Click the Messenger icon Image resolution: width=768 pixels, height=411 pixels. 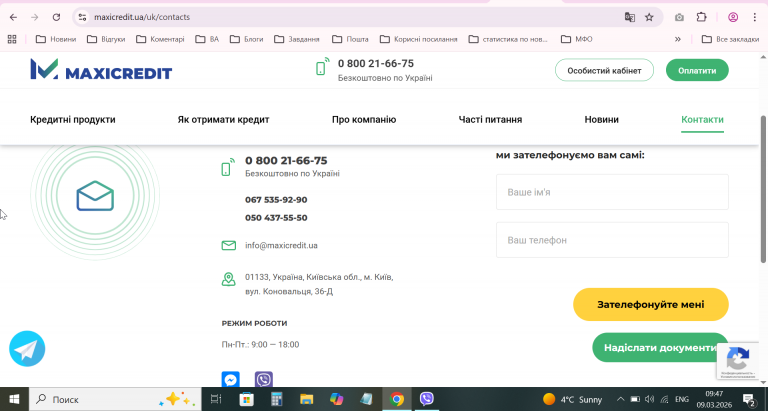230,379
